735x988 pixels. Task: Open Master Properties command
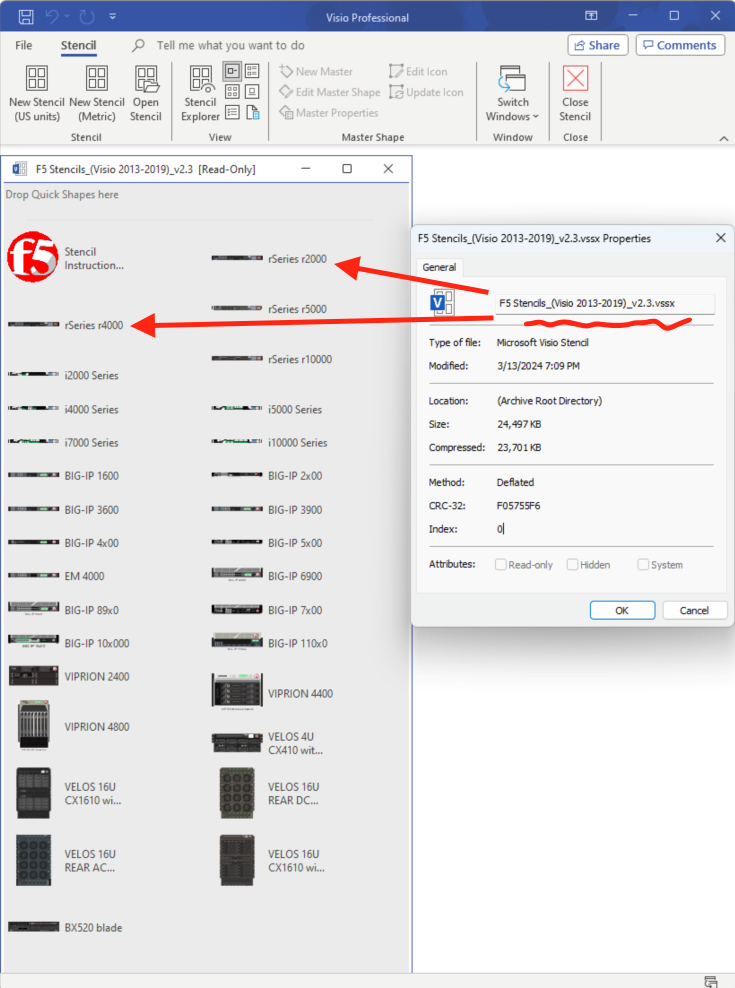[329, 113]
